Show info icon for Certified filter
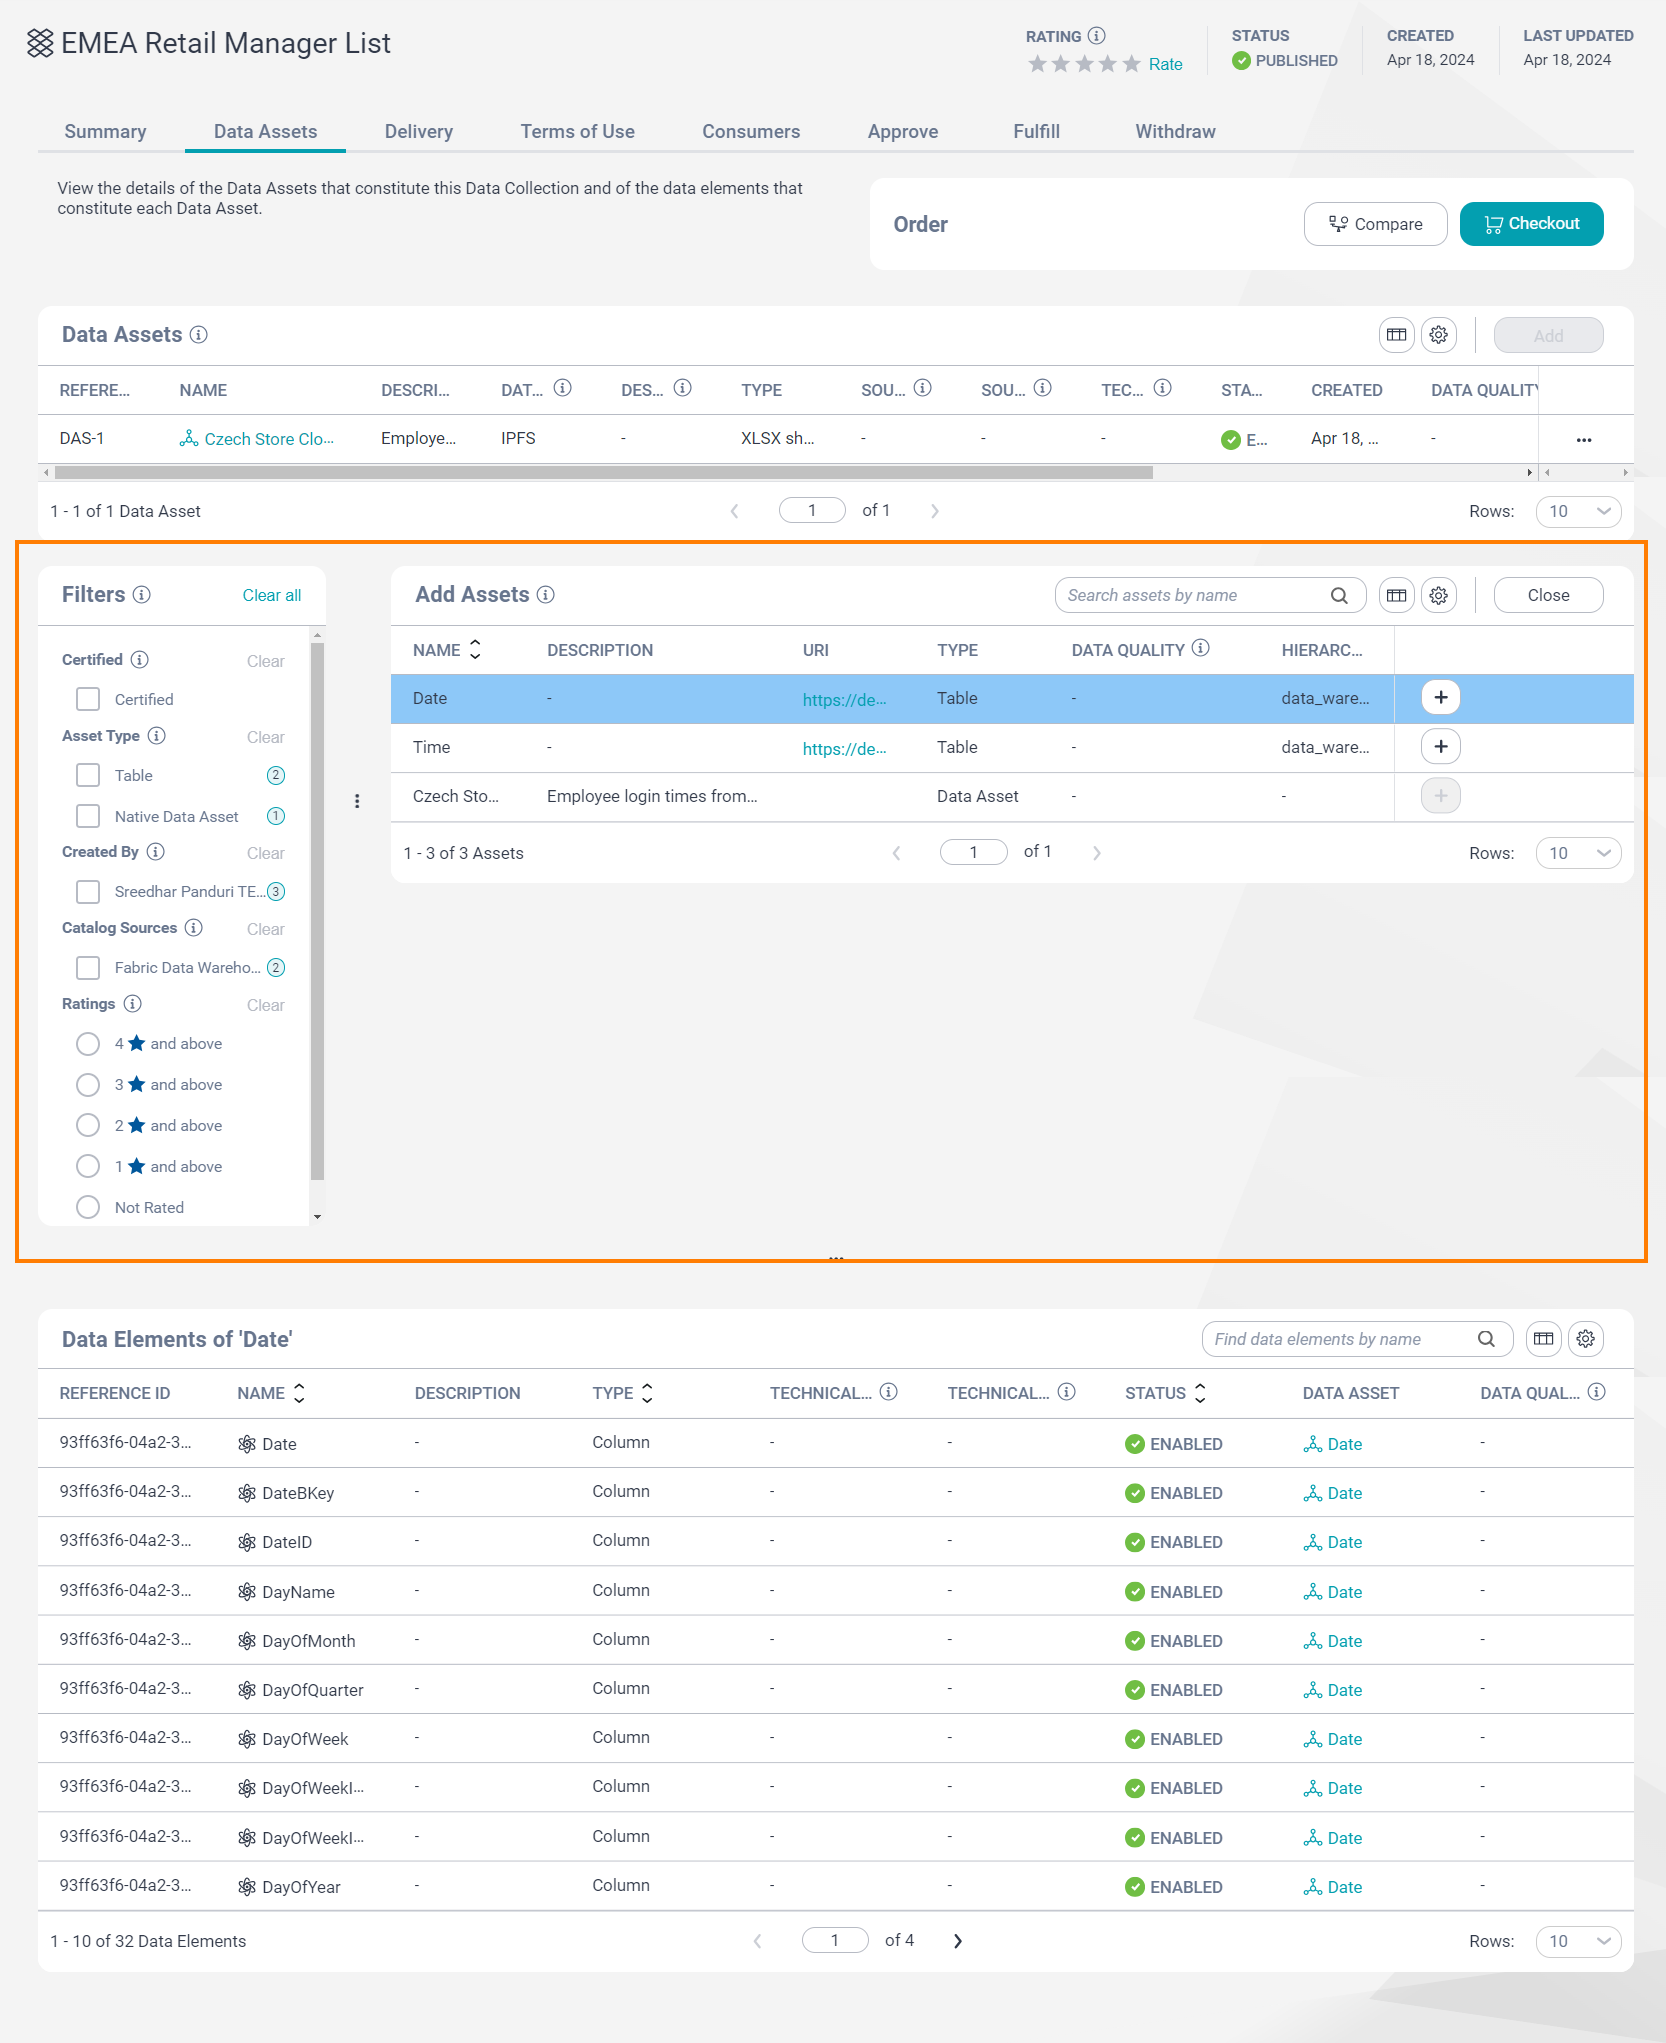 [x=140, y=660]
